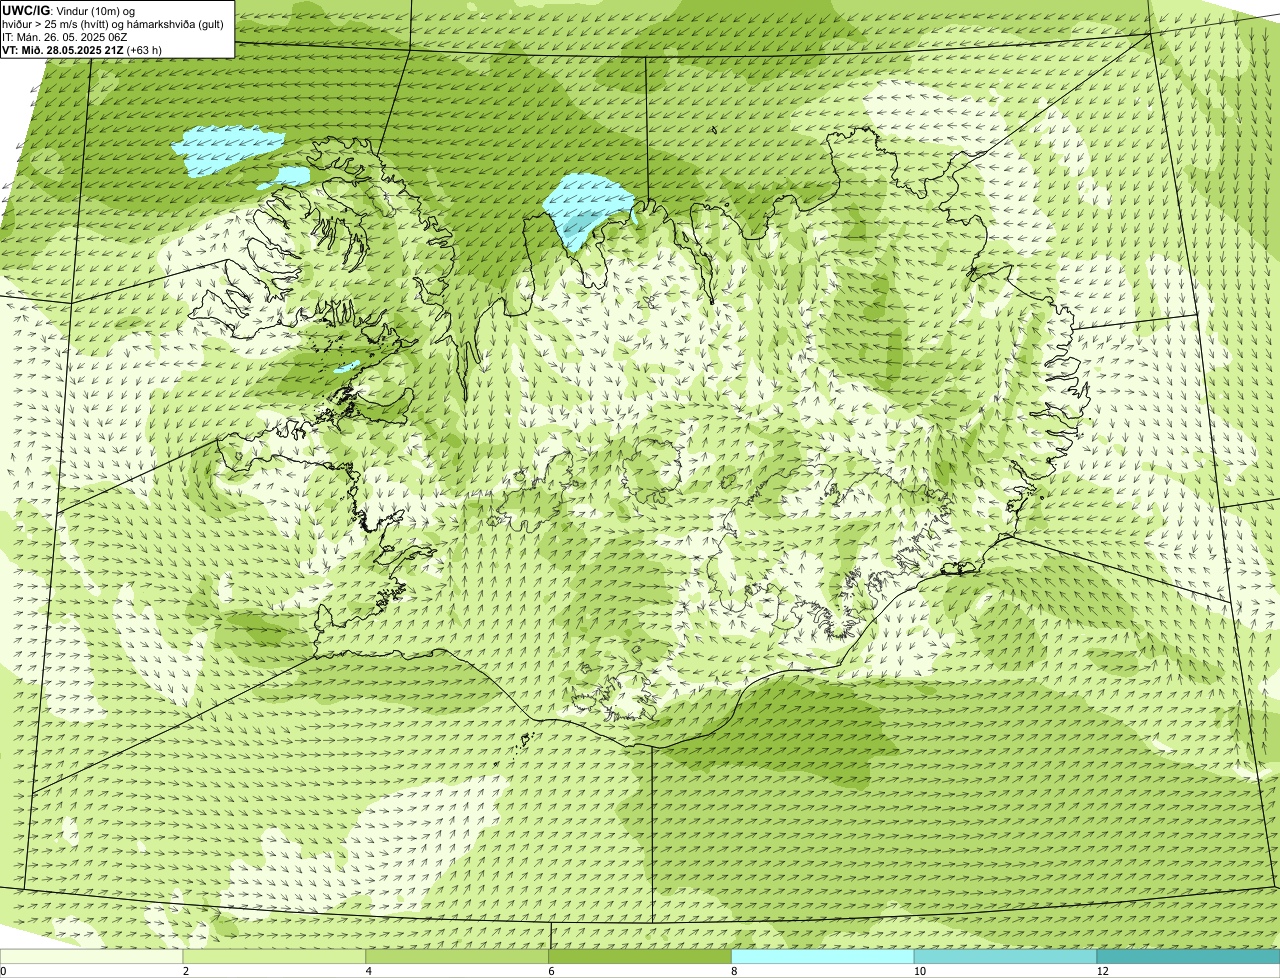Viewport: 1280px width, 978px height.
Task: Click the legend scale label '4'
Action: pyautogui.click(x=368, y=971)
